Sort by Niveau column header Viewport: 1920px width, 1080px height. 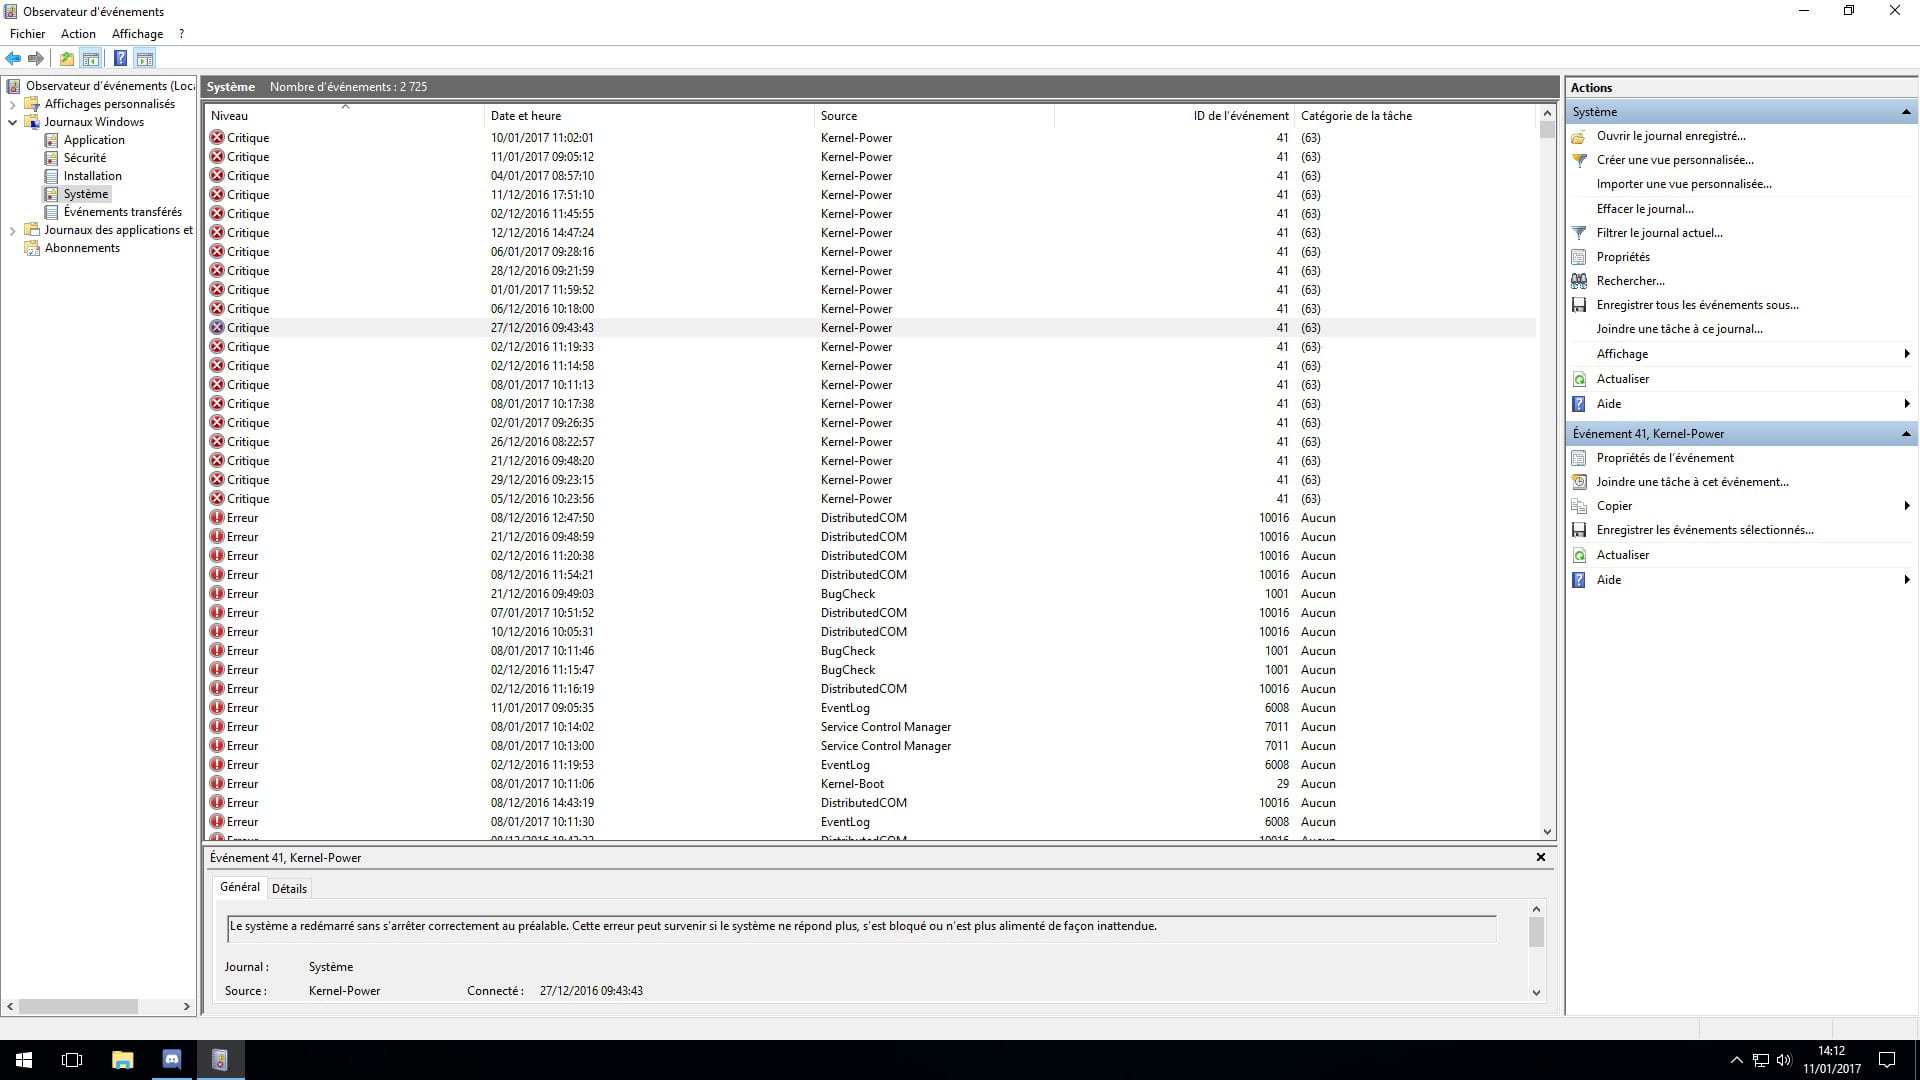[x=344, y=116]
